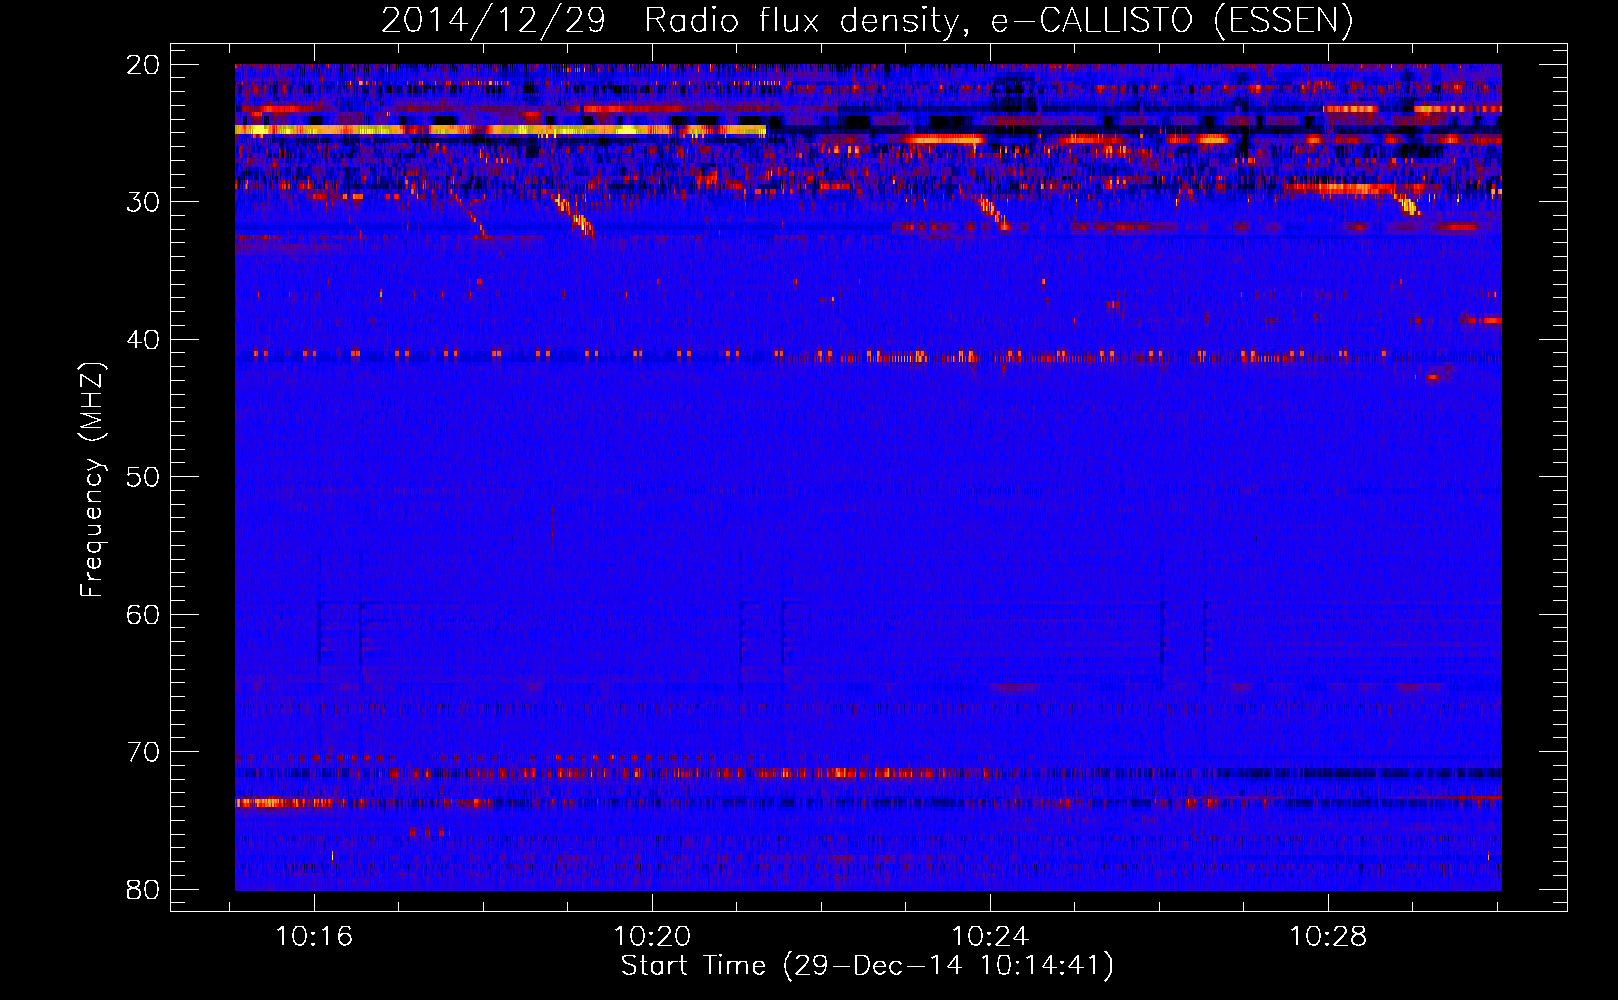
Task: Click the '10:28' time tick label
Action: [1328, 937]
